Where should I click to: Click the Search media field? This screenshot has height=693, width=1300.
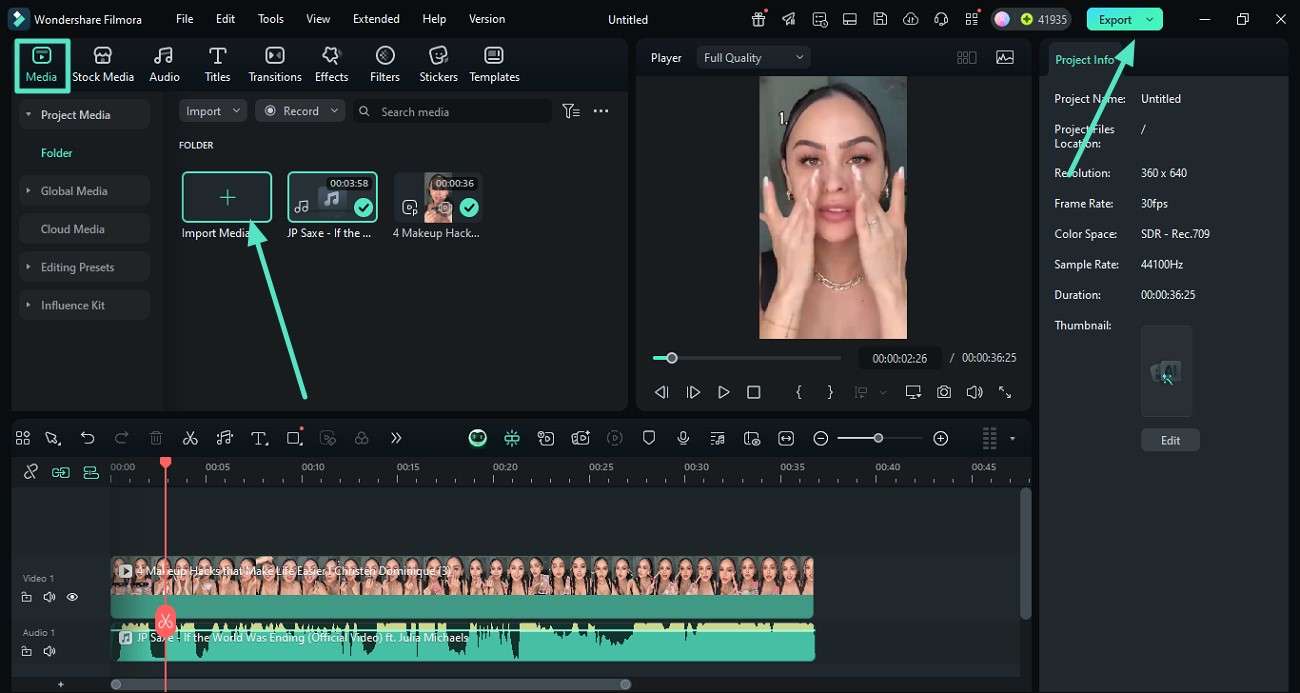(453, 111)
